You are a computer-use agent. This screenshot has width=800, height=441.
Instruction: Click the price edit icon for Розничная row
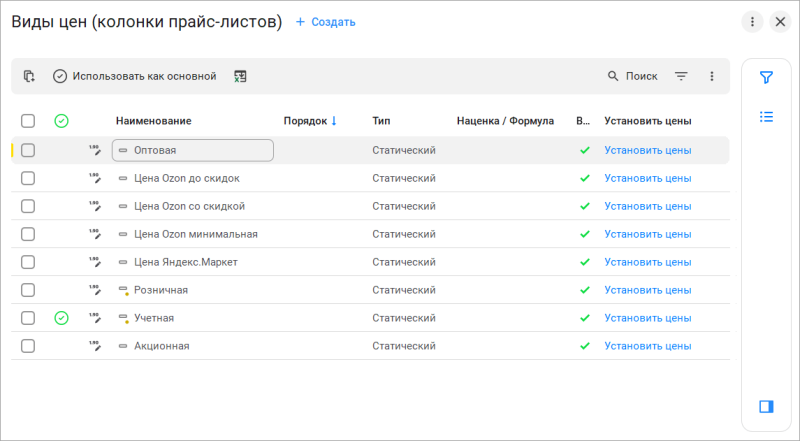[95, 290]
